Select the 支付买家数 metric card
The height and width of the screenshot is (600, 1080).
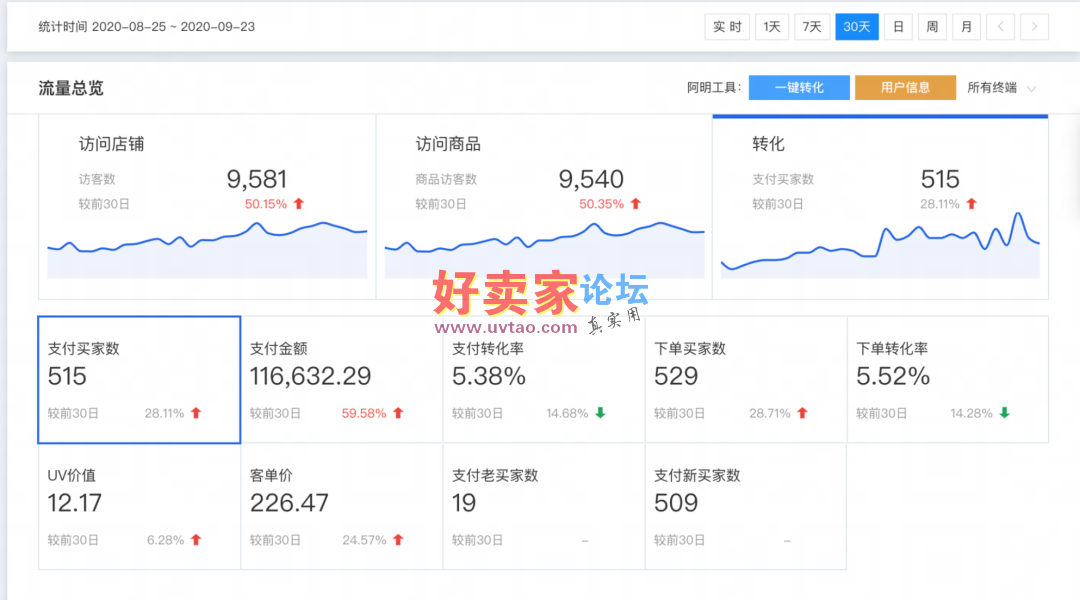139,380
